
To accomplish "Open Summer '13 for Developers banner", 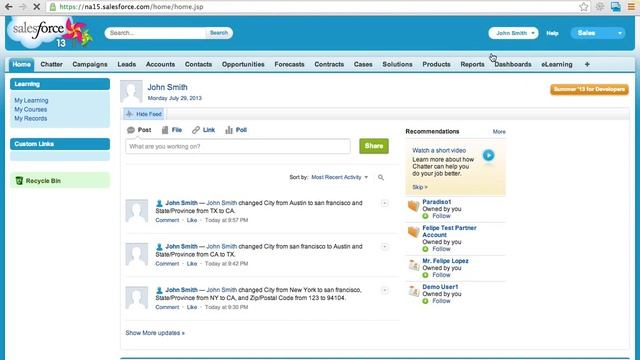I will 589,89.
